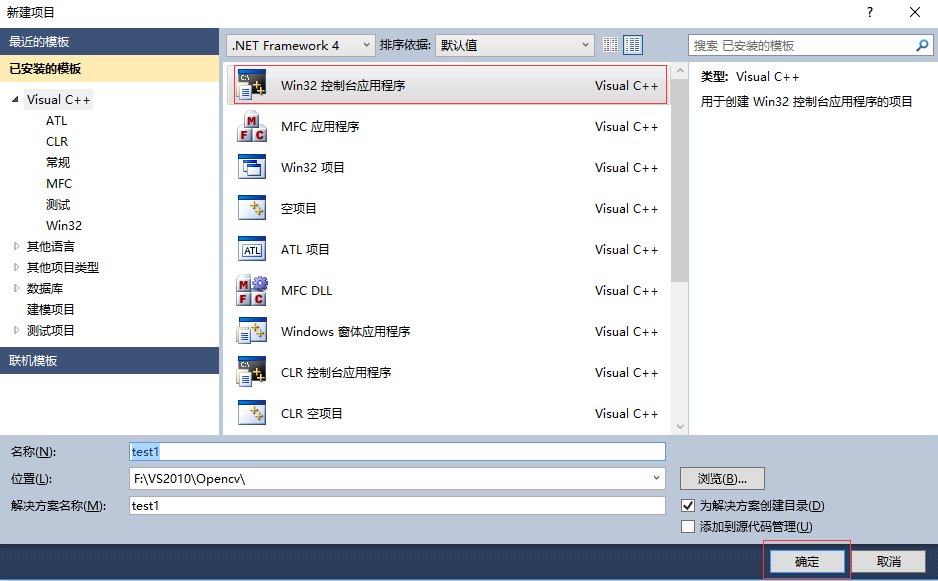
Task: Click the Win32 console application template icon
Action: pyautogui.click(x=252, y=85)
